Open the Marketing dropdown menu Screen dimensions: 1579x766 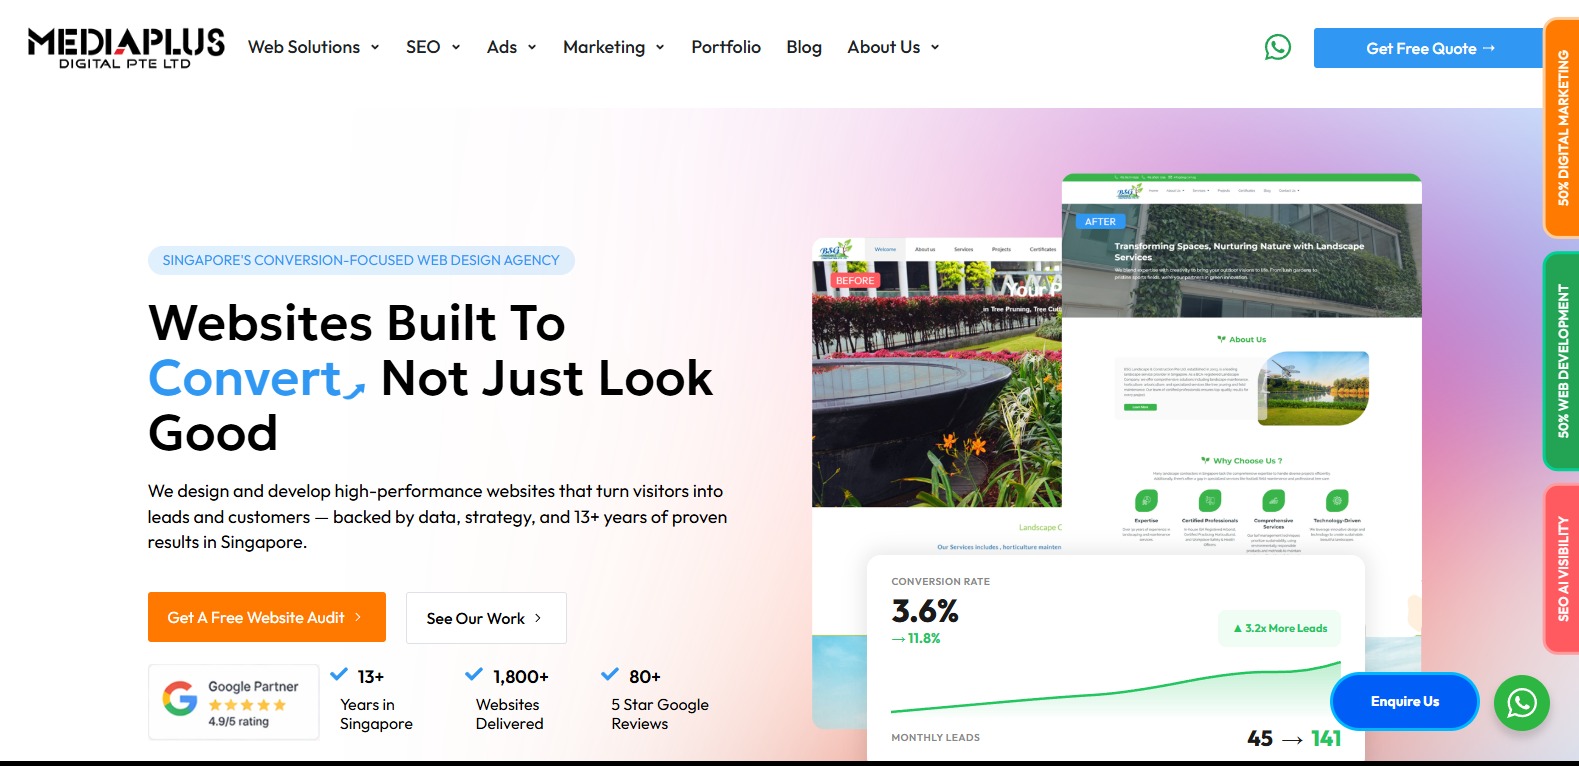click(x=614, y=47)
